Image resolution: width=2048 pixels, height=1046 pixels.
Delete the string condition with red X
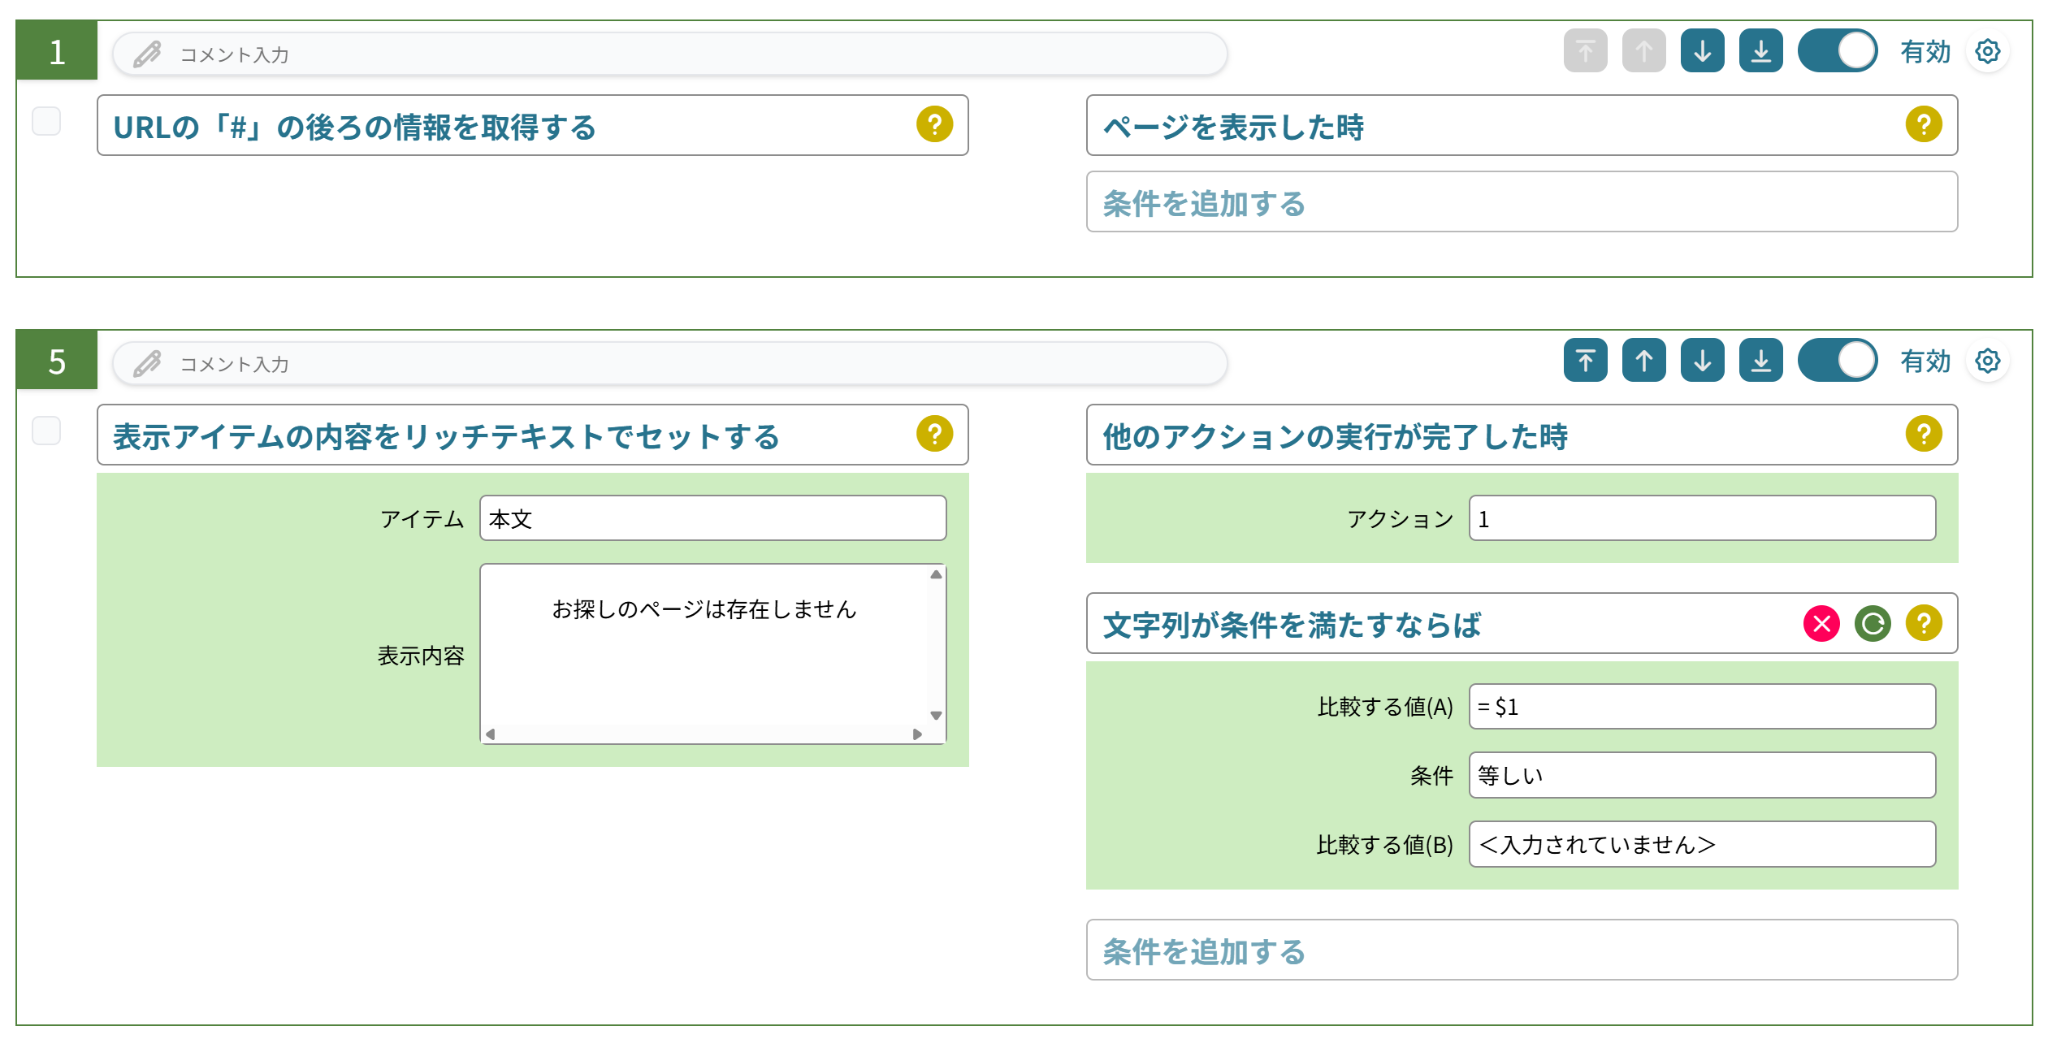coord(1821,624)
